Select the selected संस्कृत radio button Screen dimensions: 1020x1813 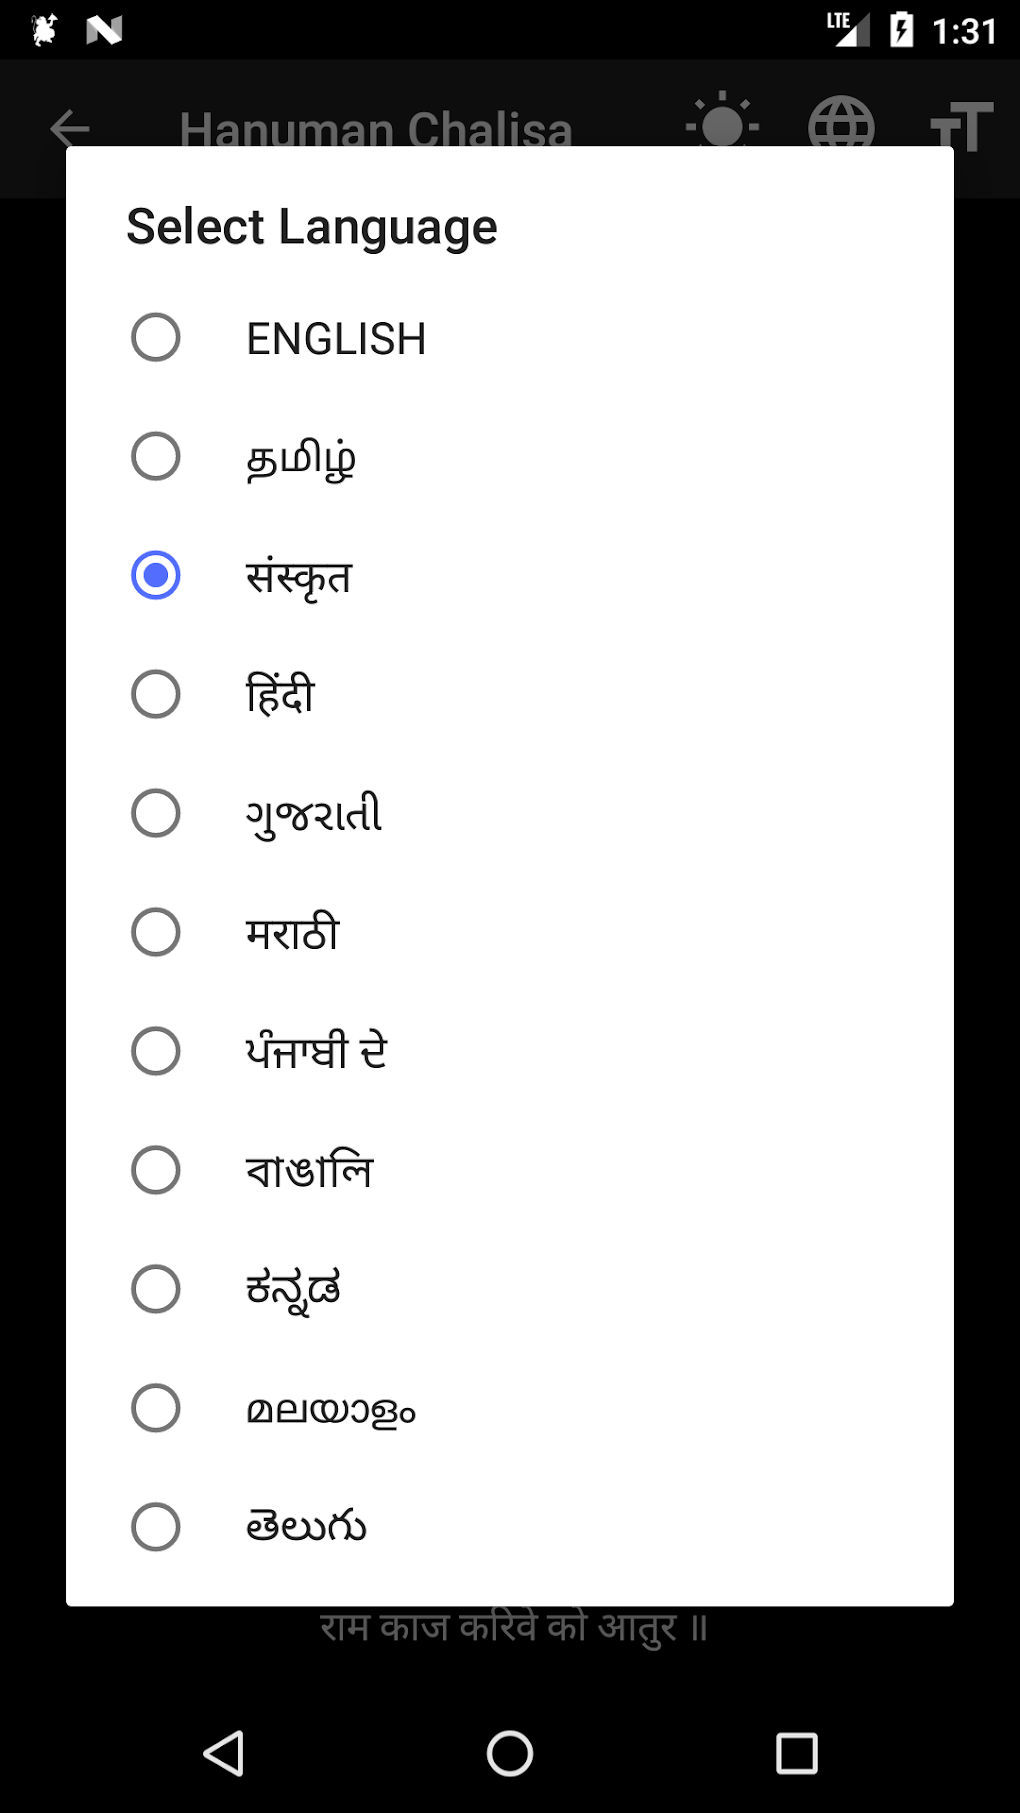156,576
